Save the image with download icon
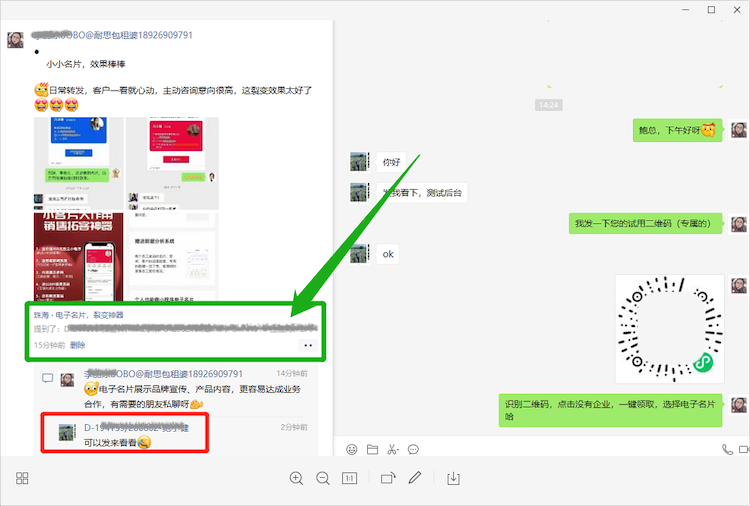Viewport: 750px width, 506px height. click(x=453, y=478)
